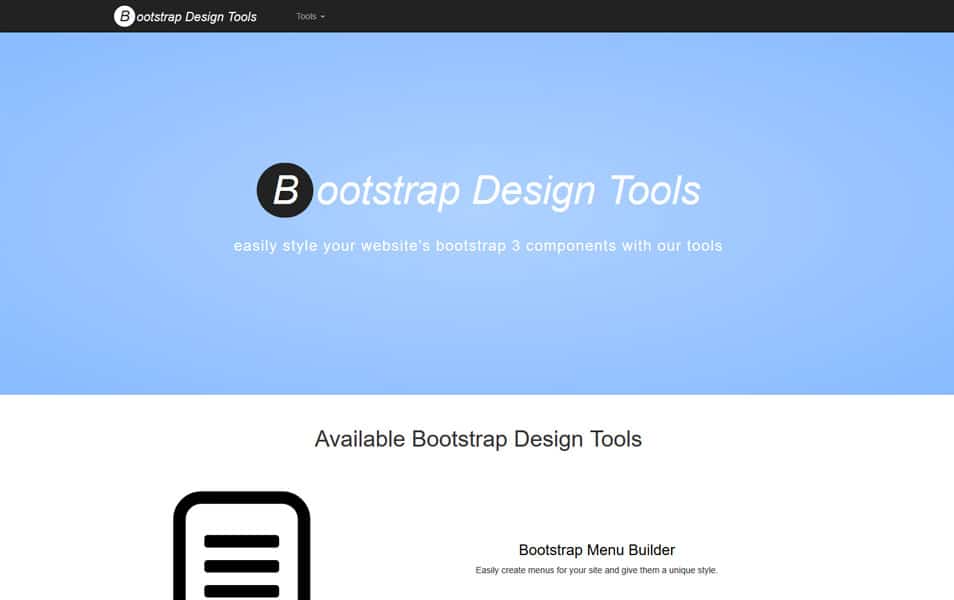The width and height of the screenshot is (954, 600).
Task: Click the bottom stripe of the list icon
Action: [x=240, y=589]
